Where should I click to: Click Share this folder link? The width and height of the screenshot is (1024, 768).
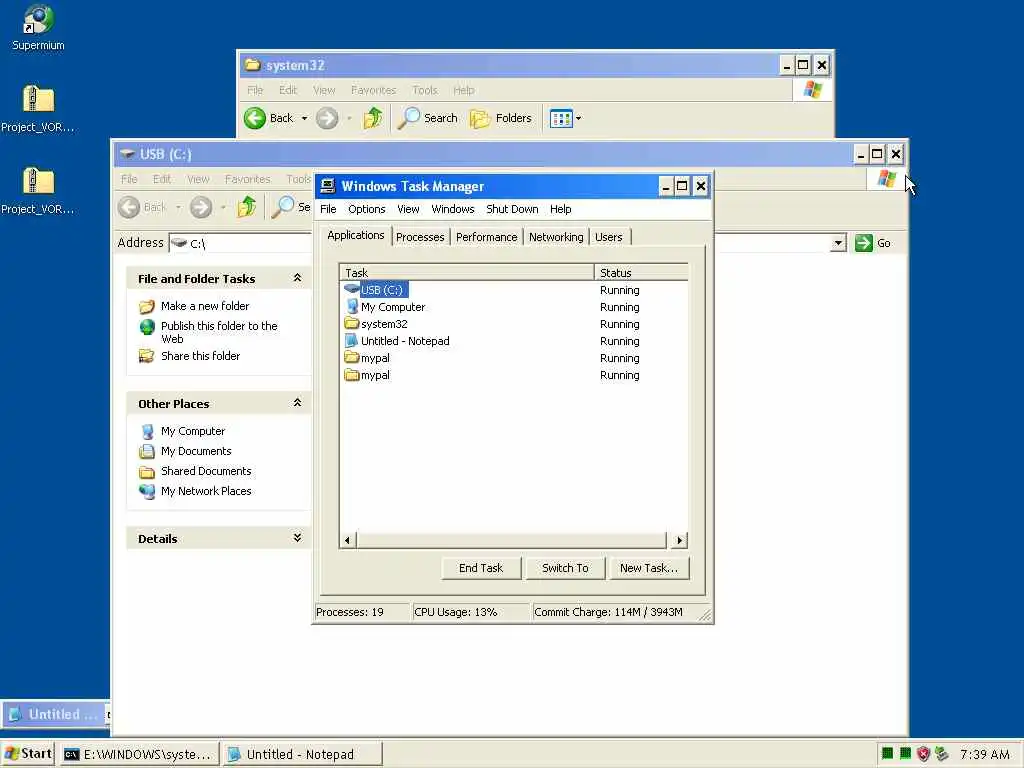coord(200,356)
